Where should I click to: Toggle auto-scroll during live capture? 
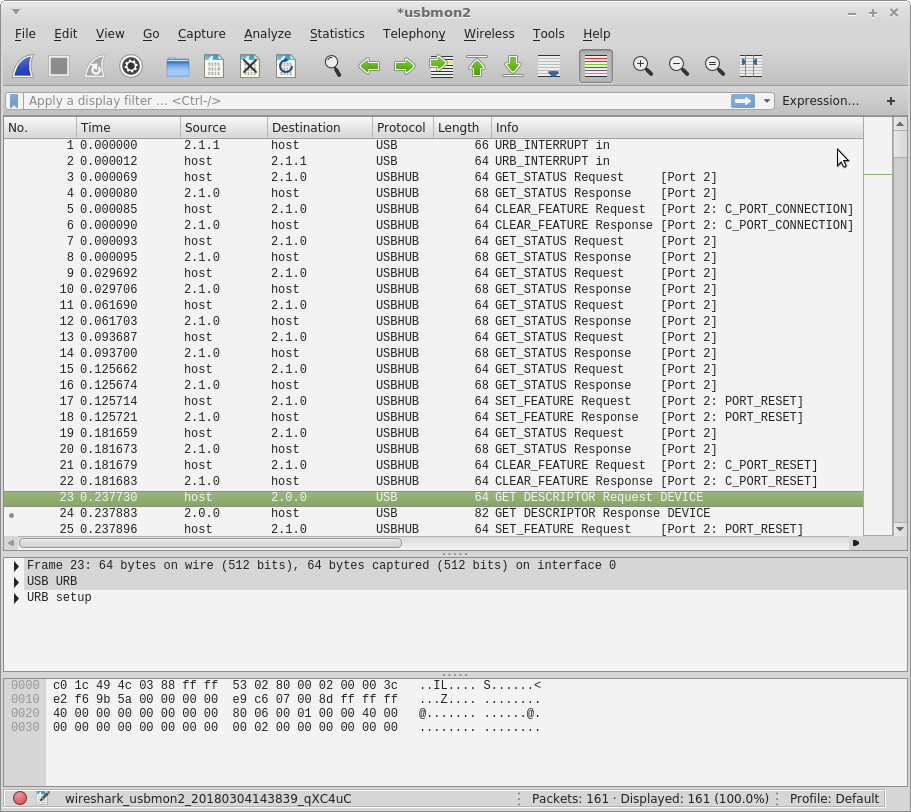[549, 66]
